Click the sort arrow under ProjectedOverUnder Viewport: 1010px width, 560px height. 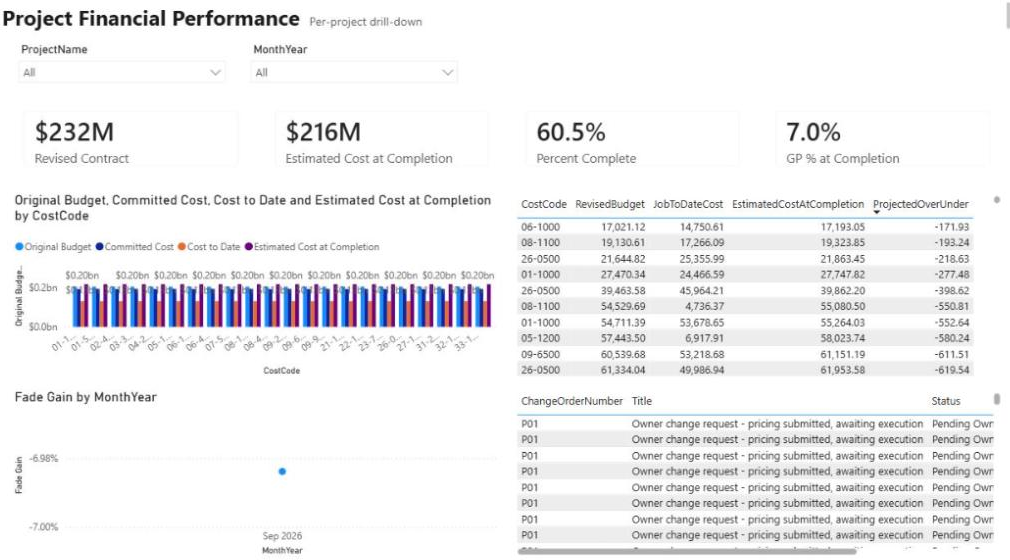pyautogui.click(x=877, y=213)
